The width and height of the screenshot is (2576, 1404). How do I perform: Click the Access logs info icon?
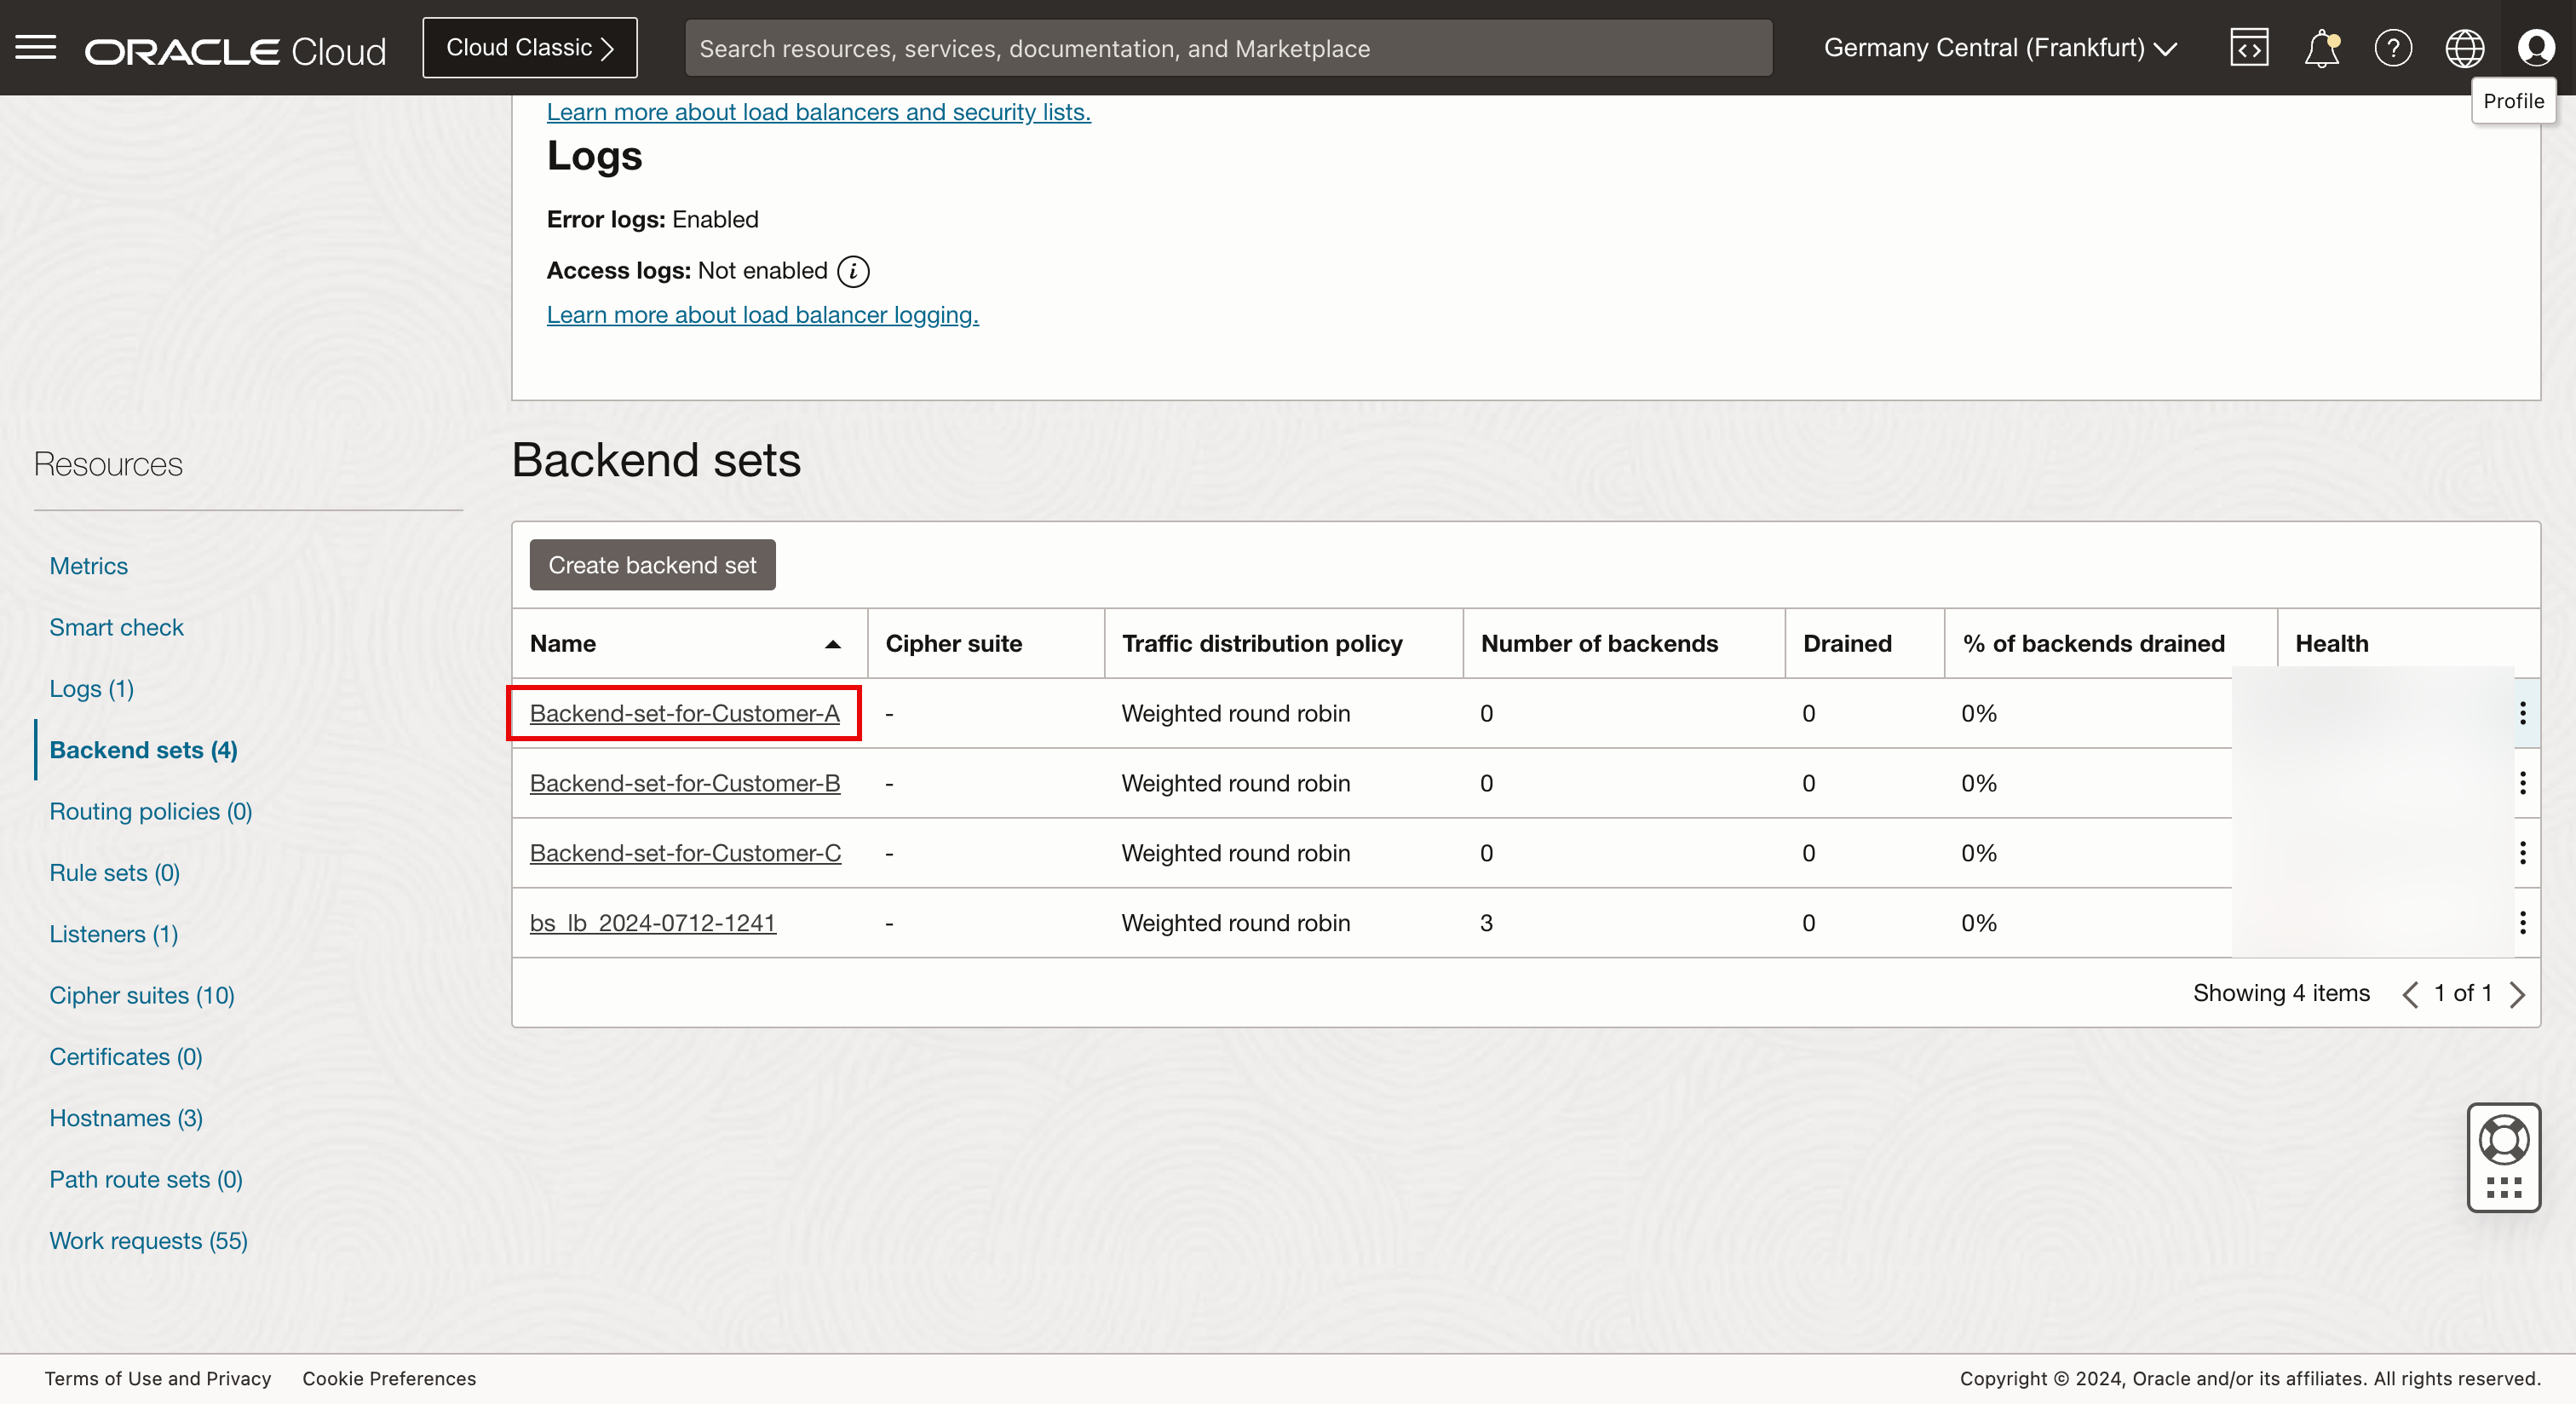tap(853, 271)
